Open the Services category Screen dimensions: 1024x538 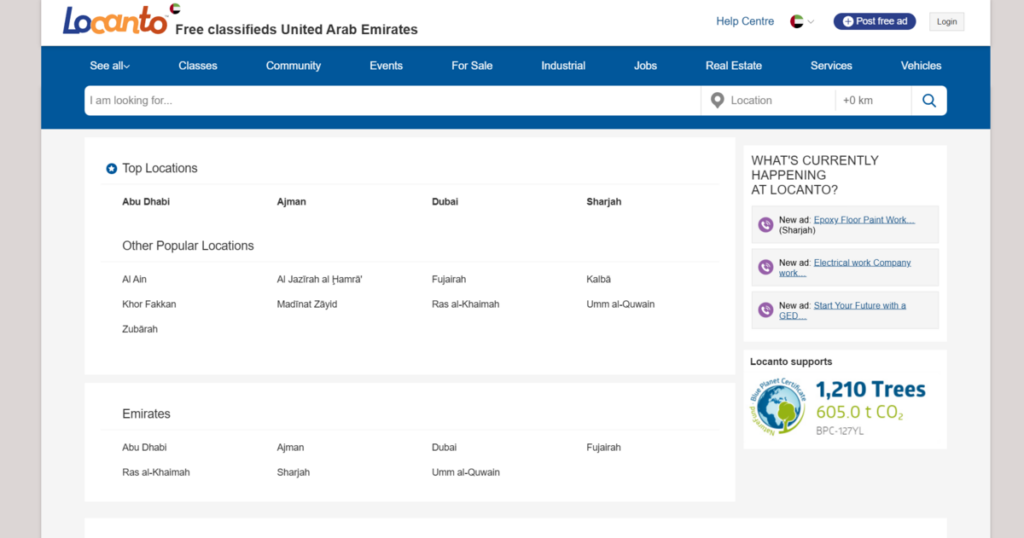coord(831,66)
